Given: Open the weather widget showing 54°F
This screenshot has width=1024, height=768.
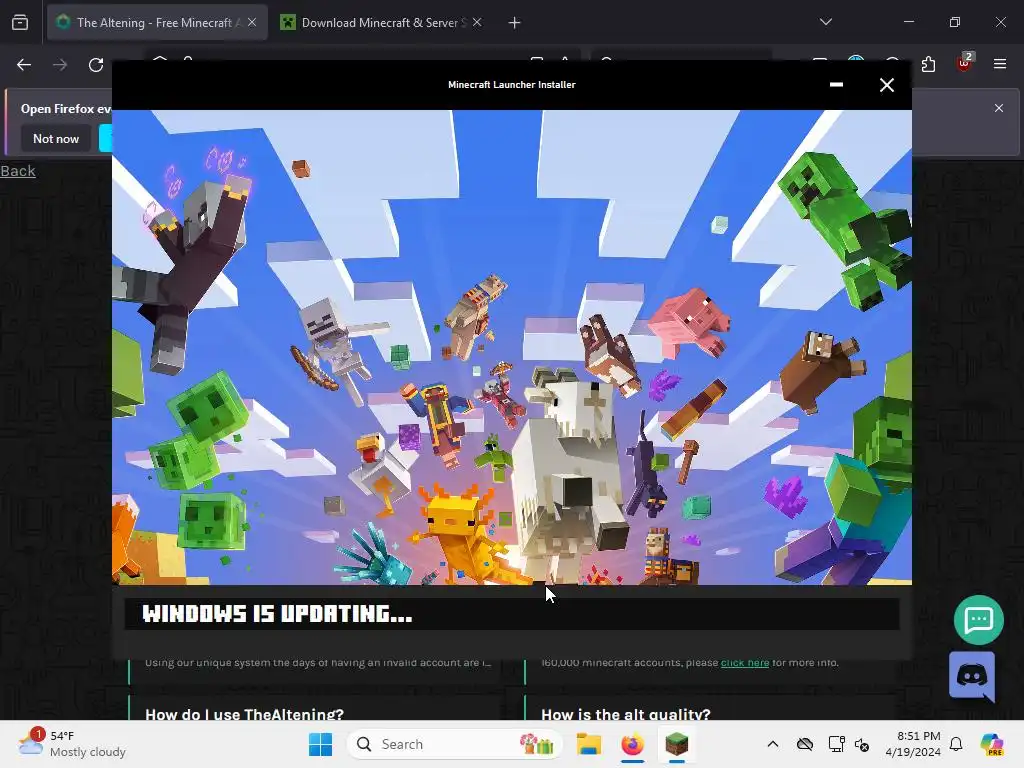Looking at the screenshot, I should (x=72, y=744).
